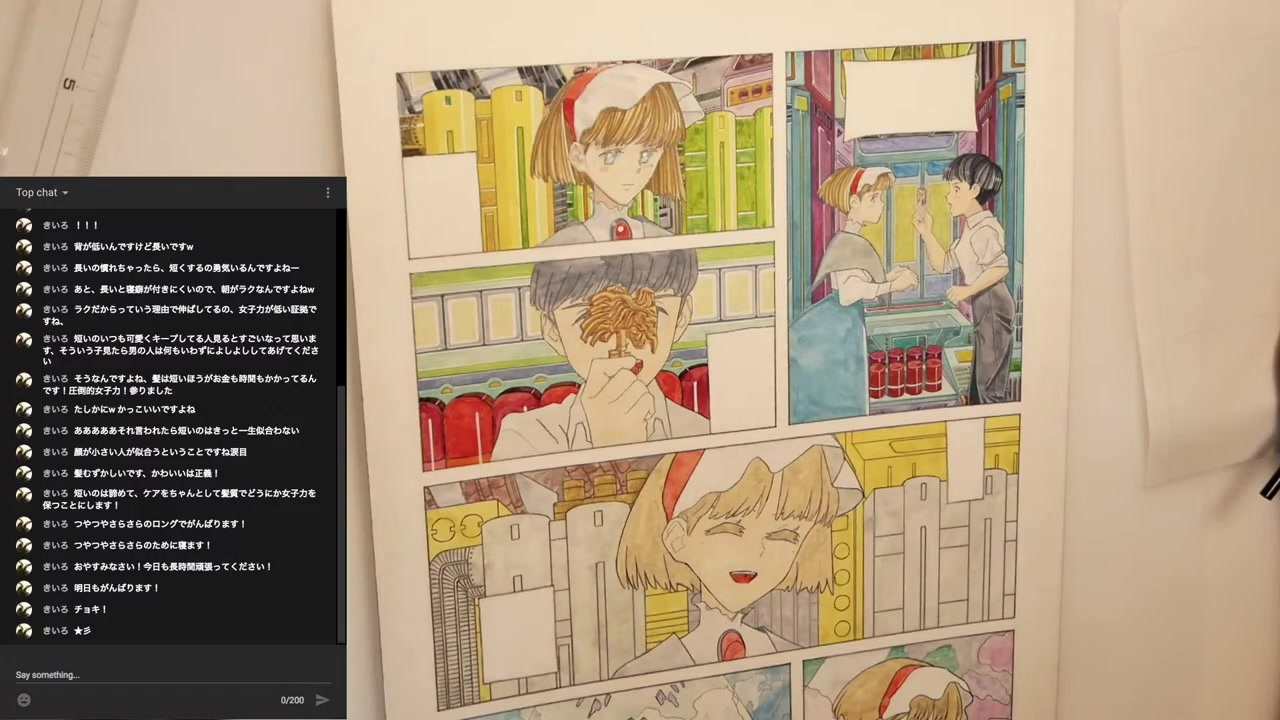Focus the "Say something..." chat input
The height and width of the screenshot is (720, 1280).
click(x=172, y=675)
